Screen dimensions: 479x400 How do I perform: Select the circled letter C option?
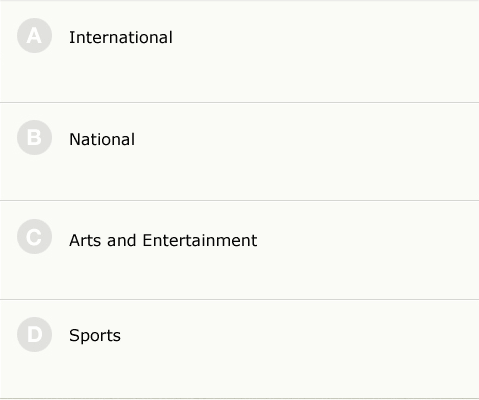click(x=34, y=237)
